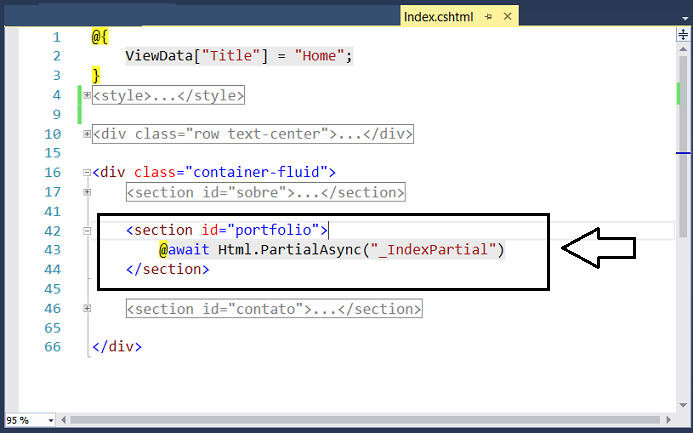
Task: Click the "Home" string literal
Action: (x=319, y=56)
